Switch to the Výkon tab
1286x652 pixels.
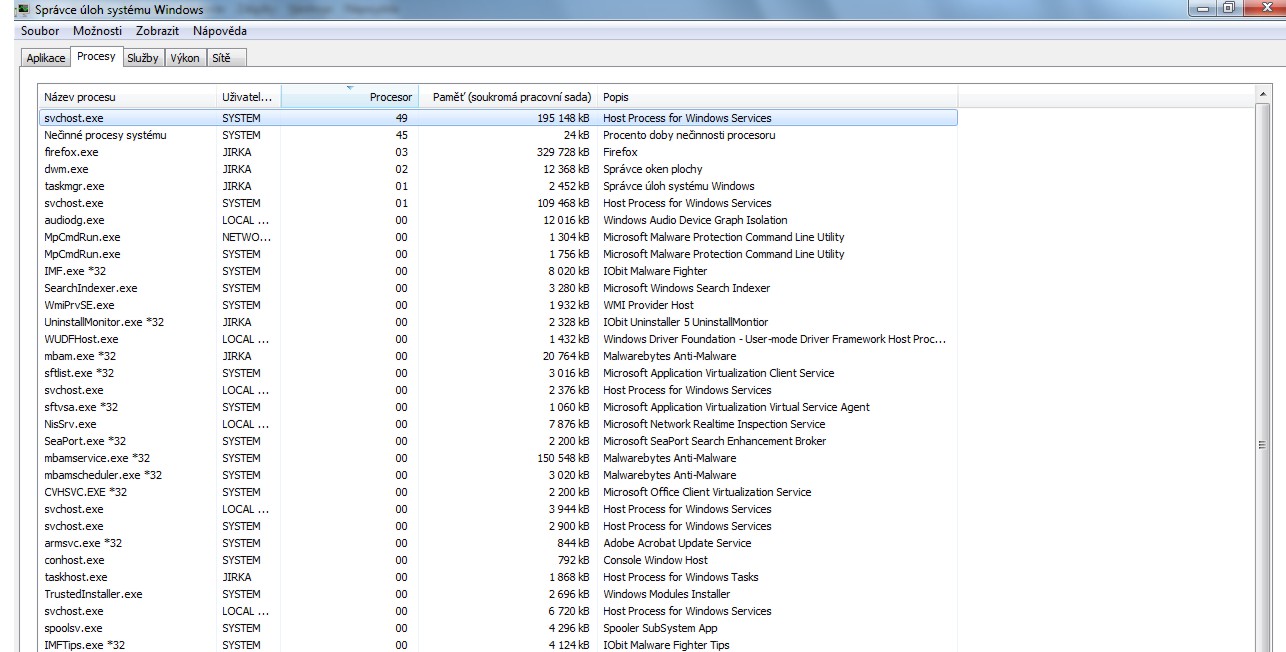(x=185, y=58)
